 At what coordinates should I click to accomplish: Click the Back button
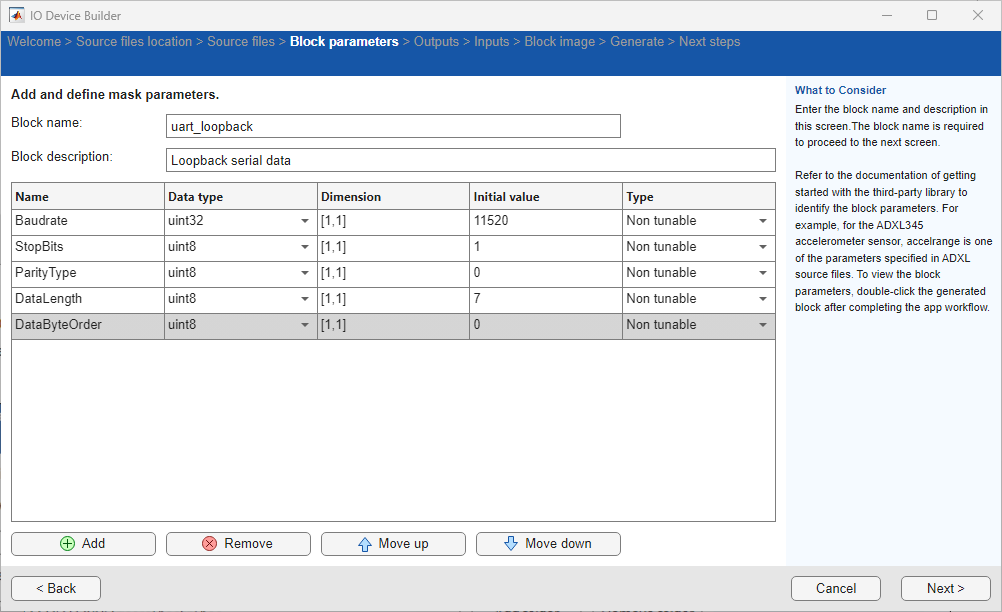(x=55, y=588)
